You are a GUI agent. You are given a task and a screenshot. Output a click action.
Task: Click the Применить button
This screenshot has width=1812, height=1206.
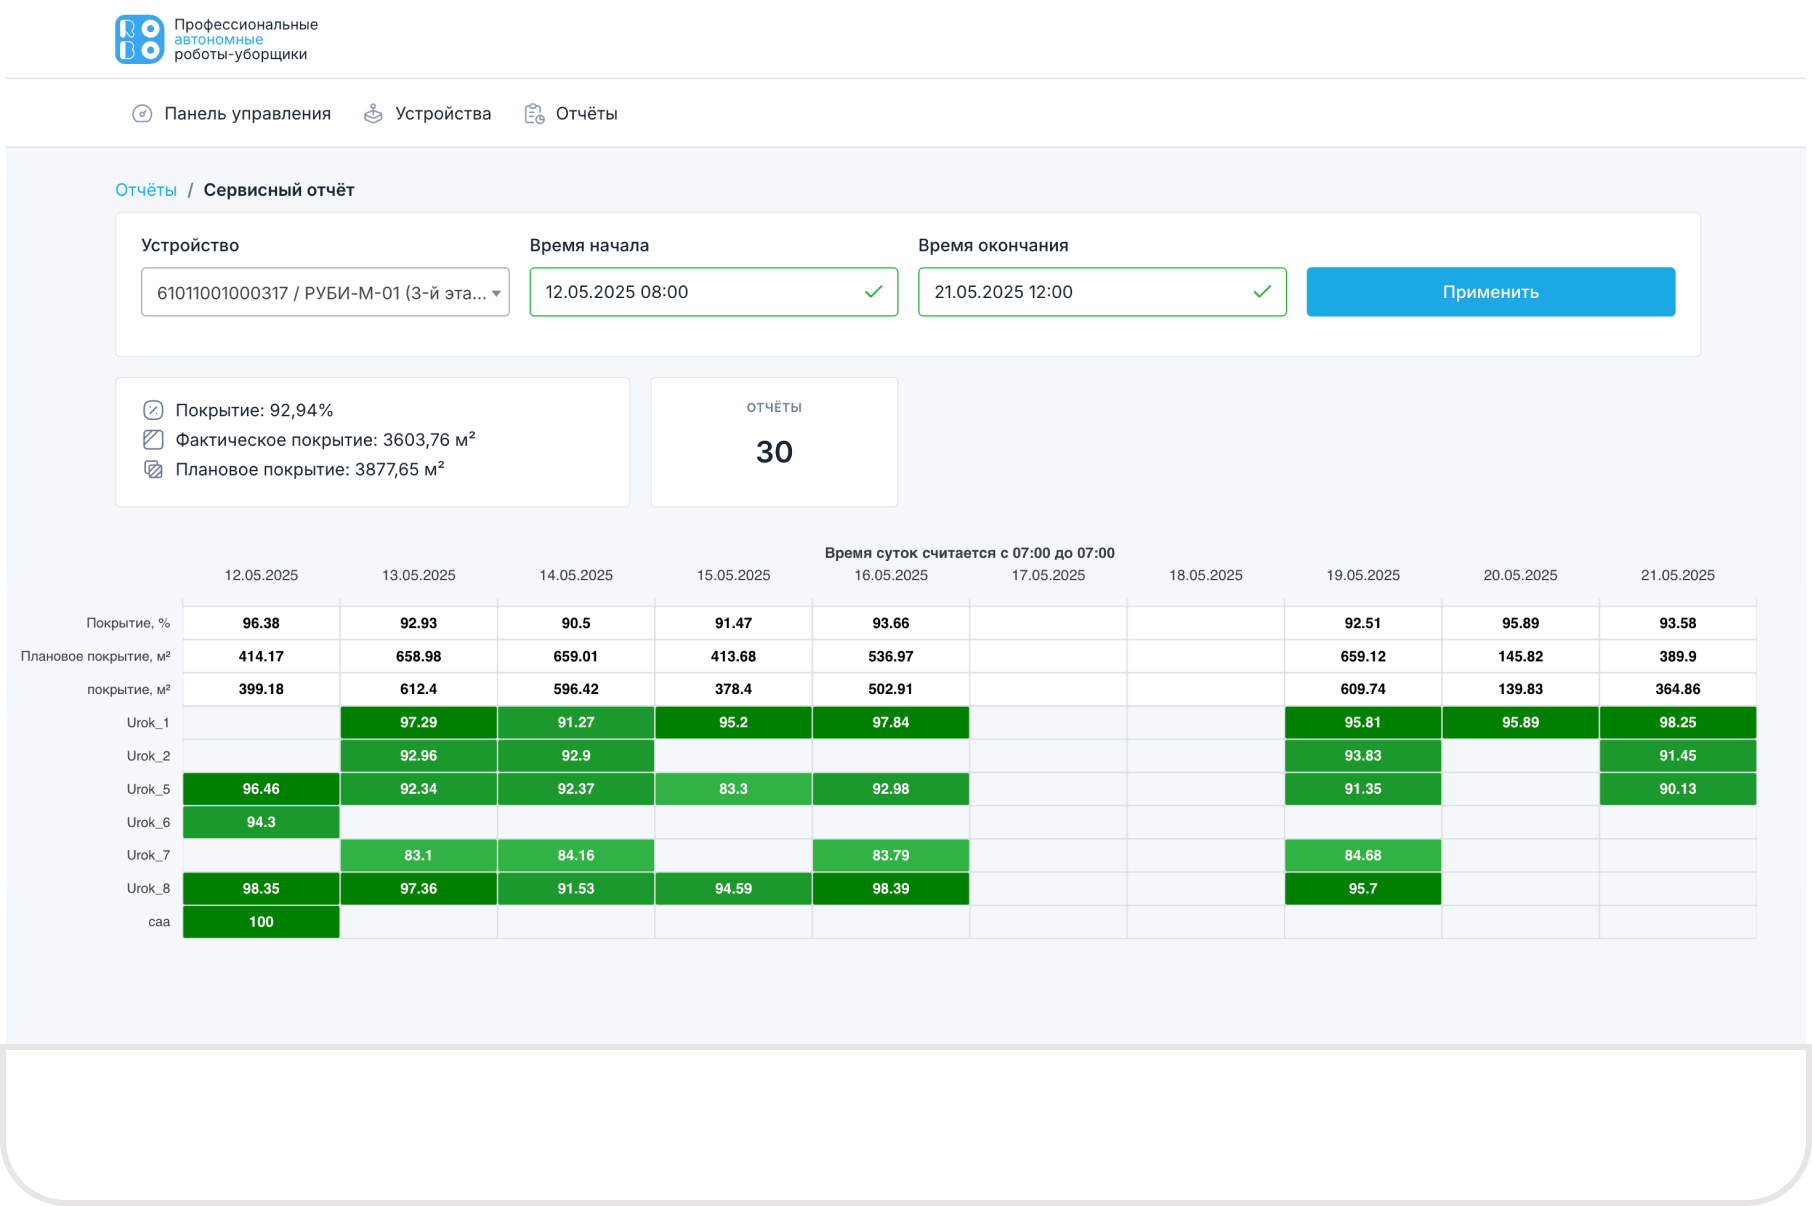1490,292
